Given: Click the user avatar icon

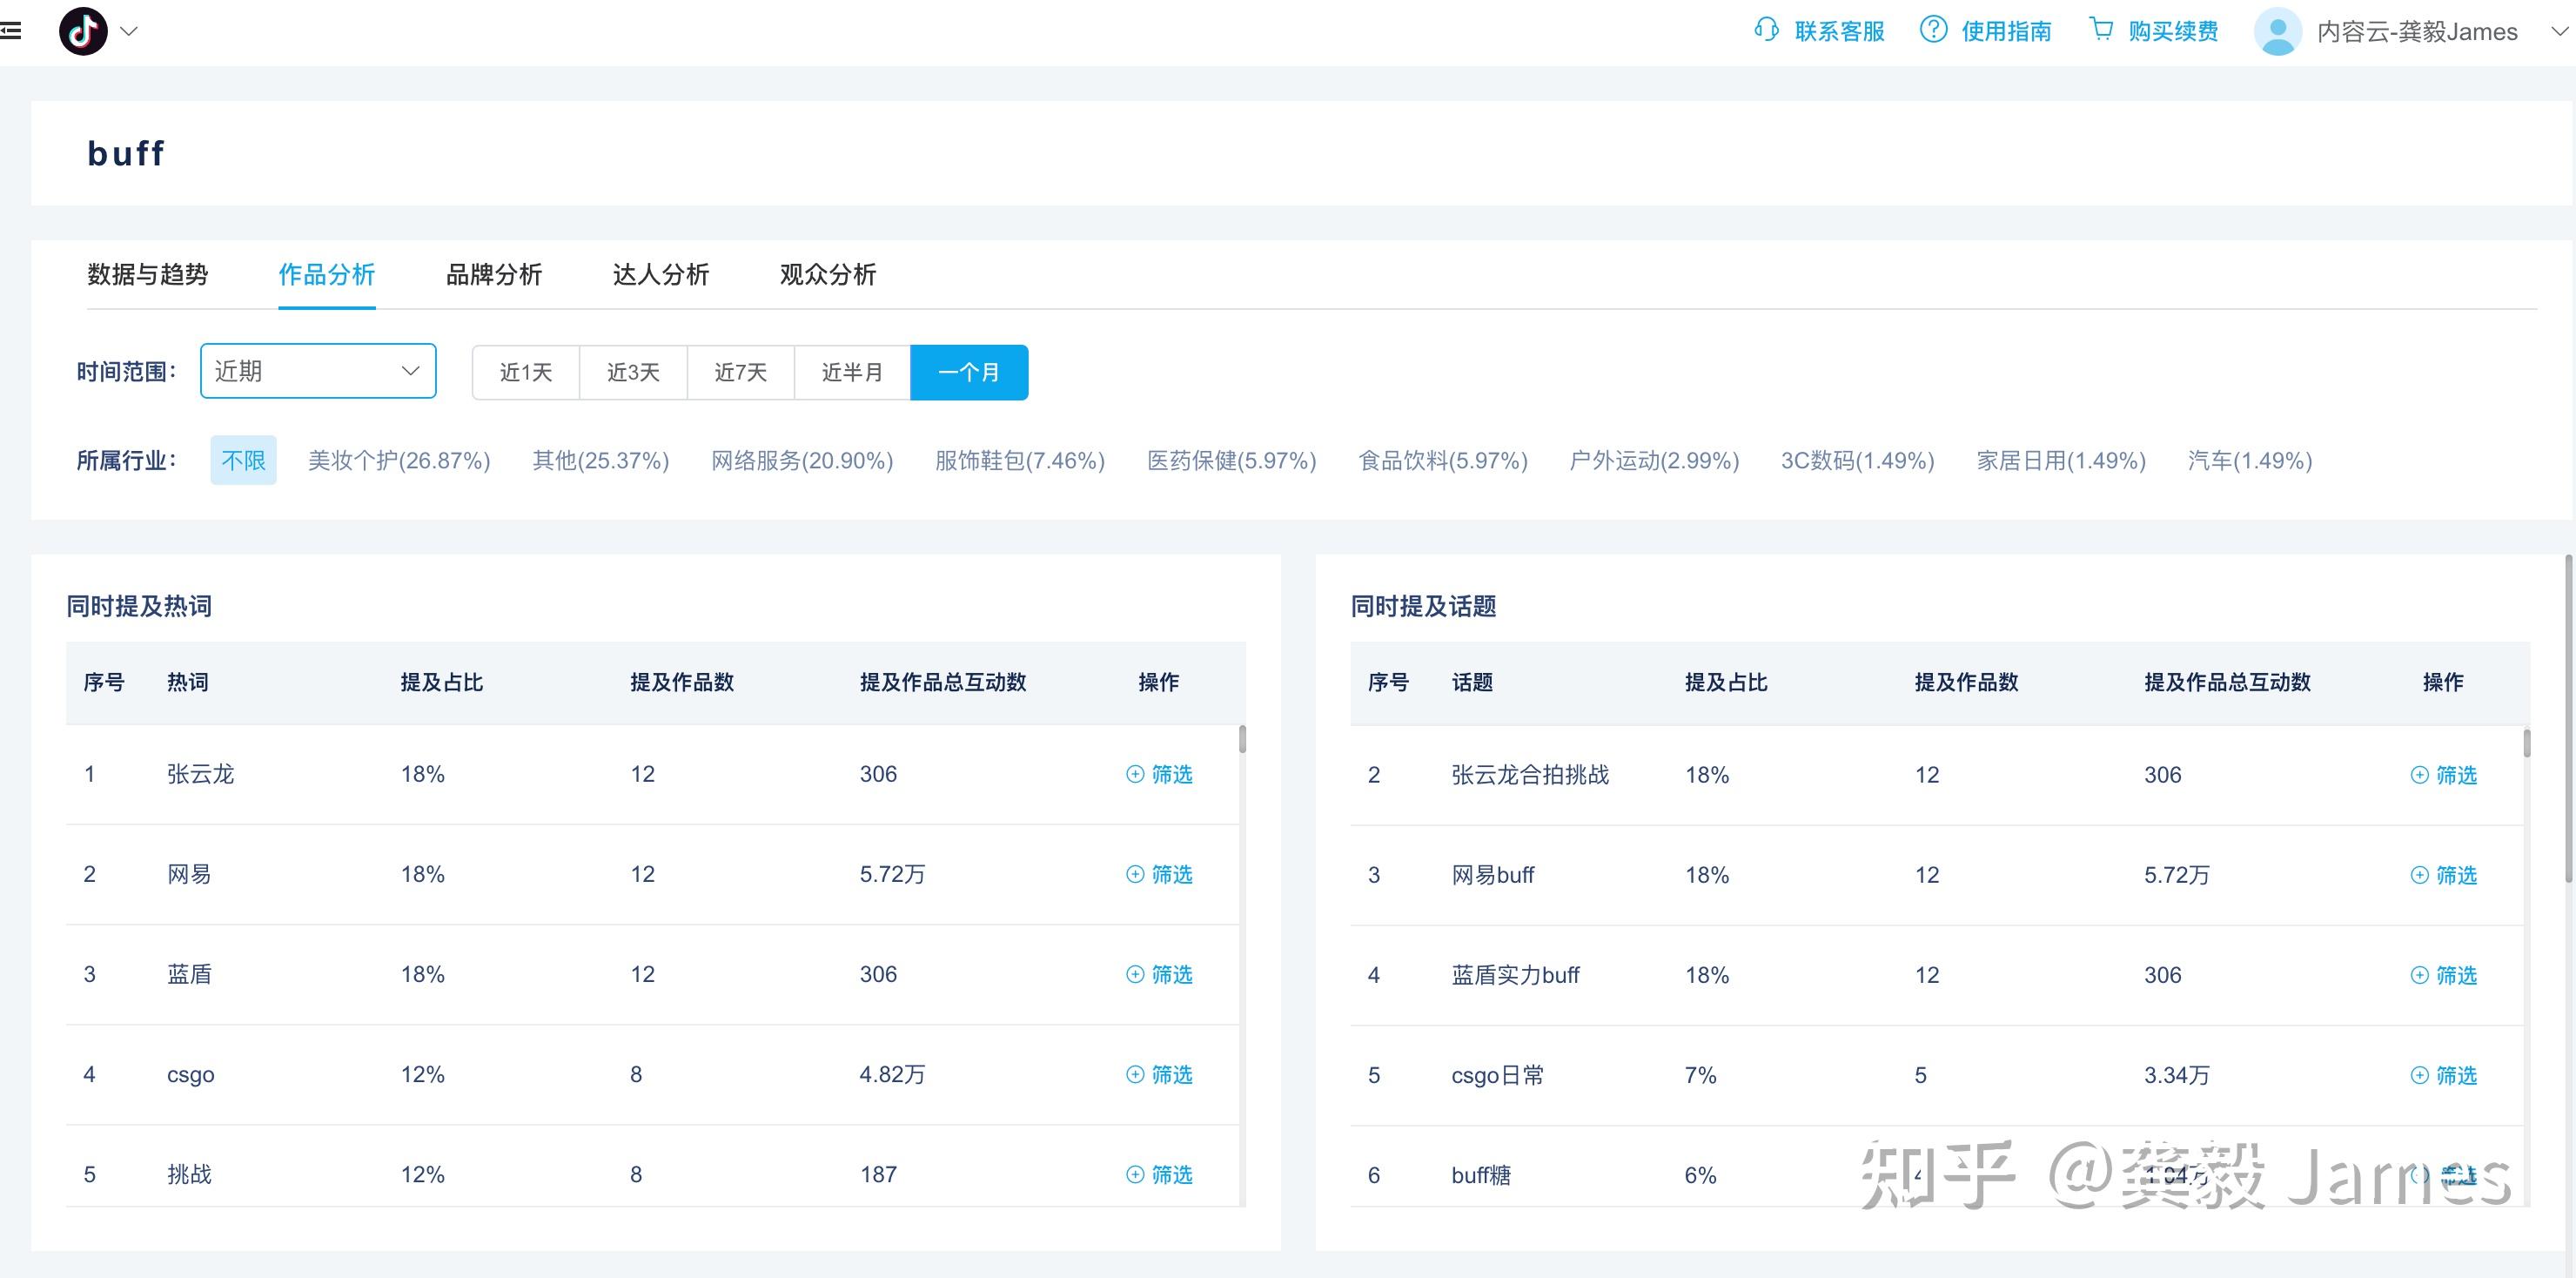Looking at the screenshot, I should (2277, 31).
